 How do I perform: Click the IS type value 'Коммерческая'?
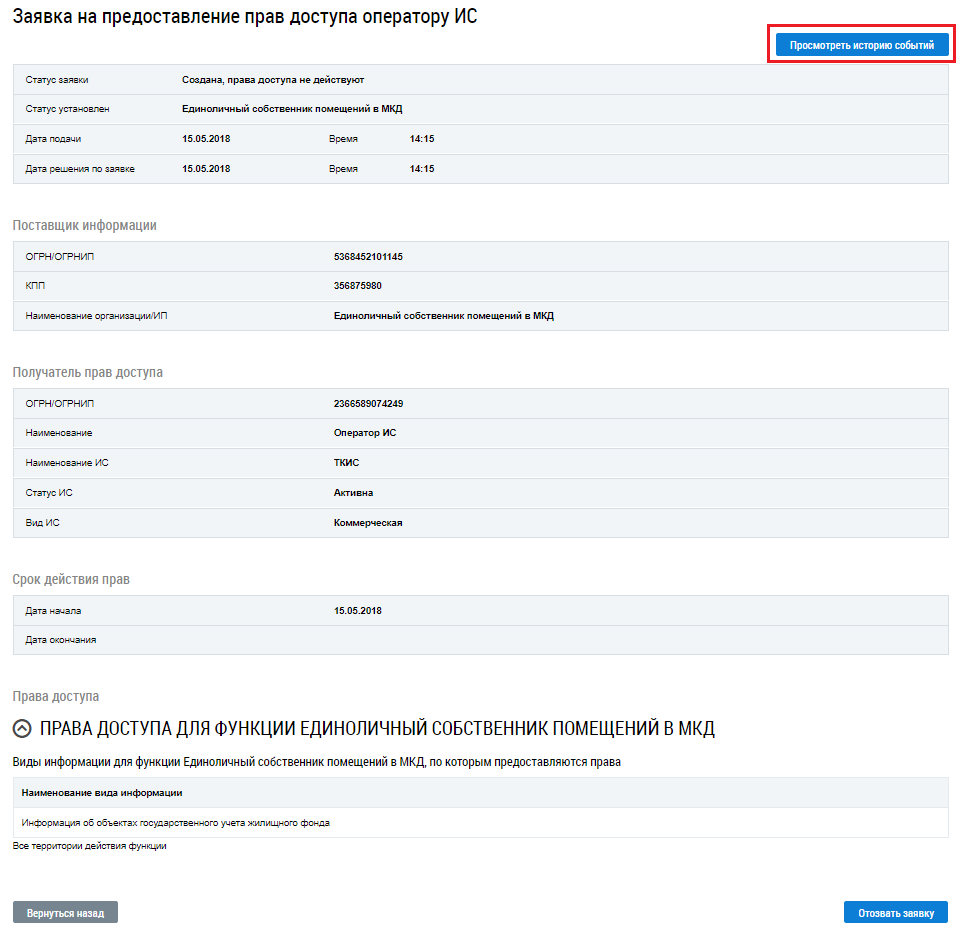point(367,523)
